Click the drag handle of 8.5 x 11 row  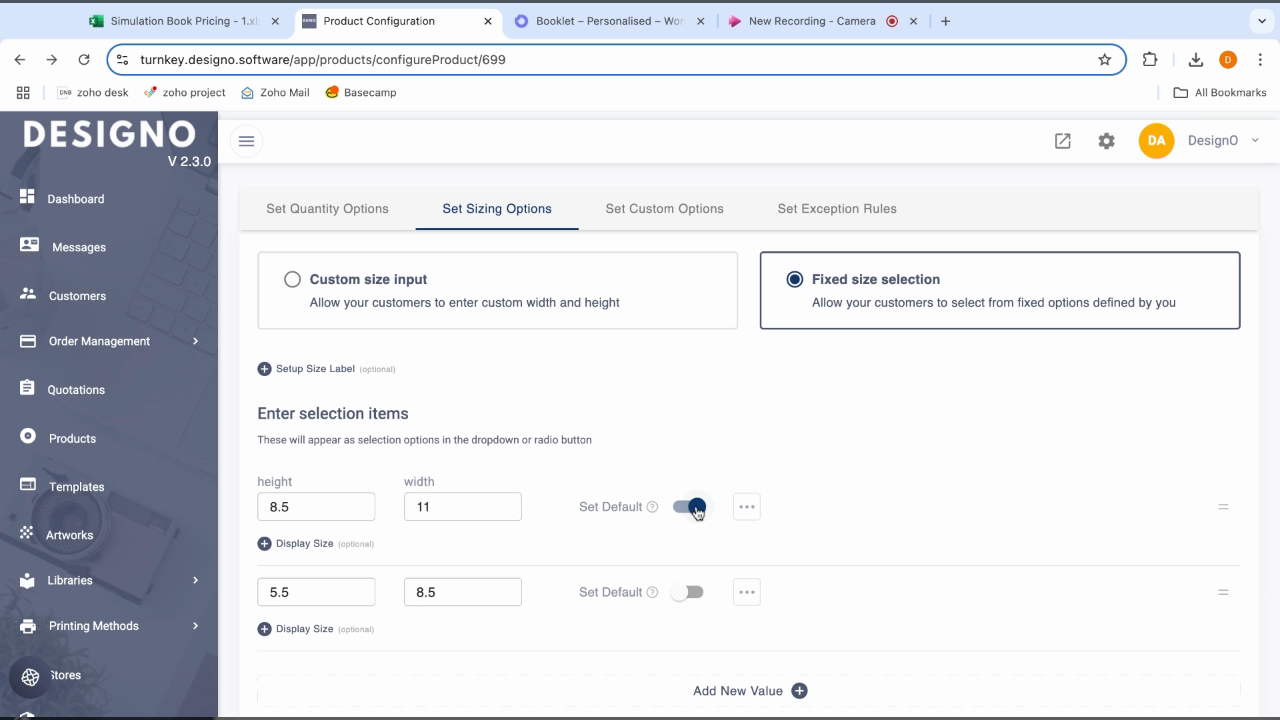pyautogui.click(x=1222, y=507)
